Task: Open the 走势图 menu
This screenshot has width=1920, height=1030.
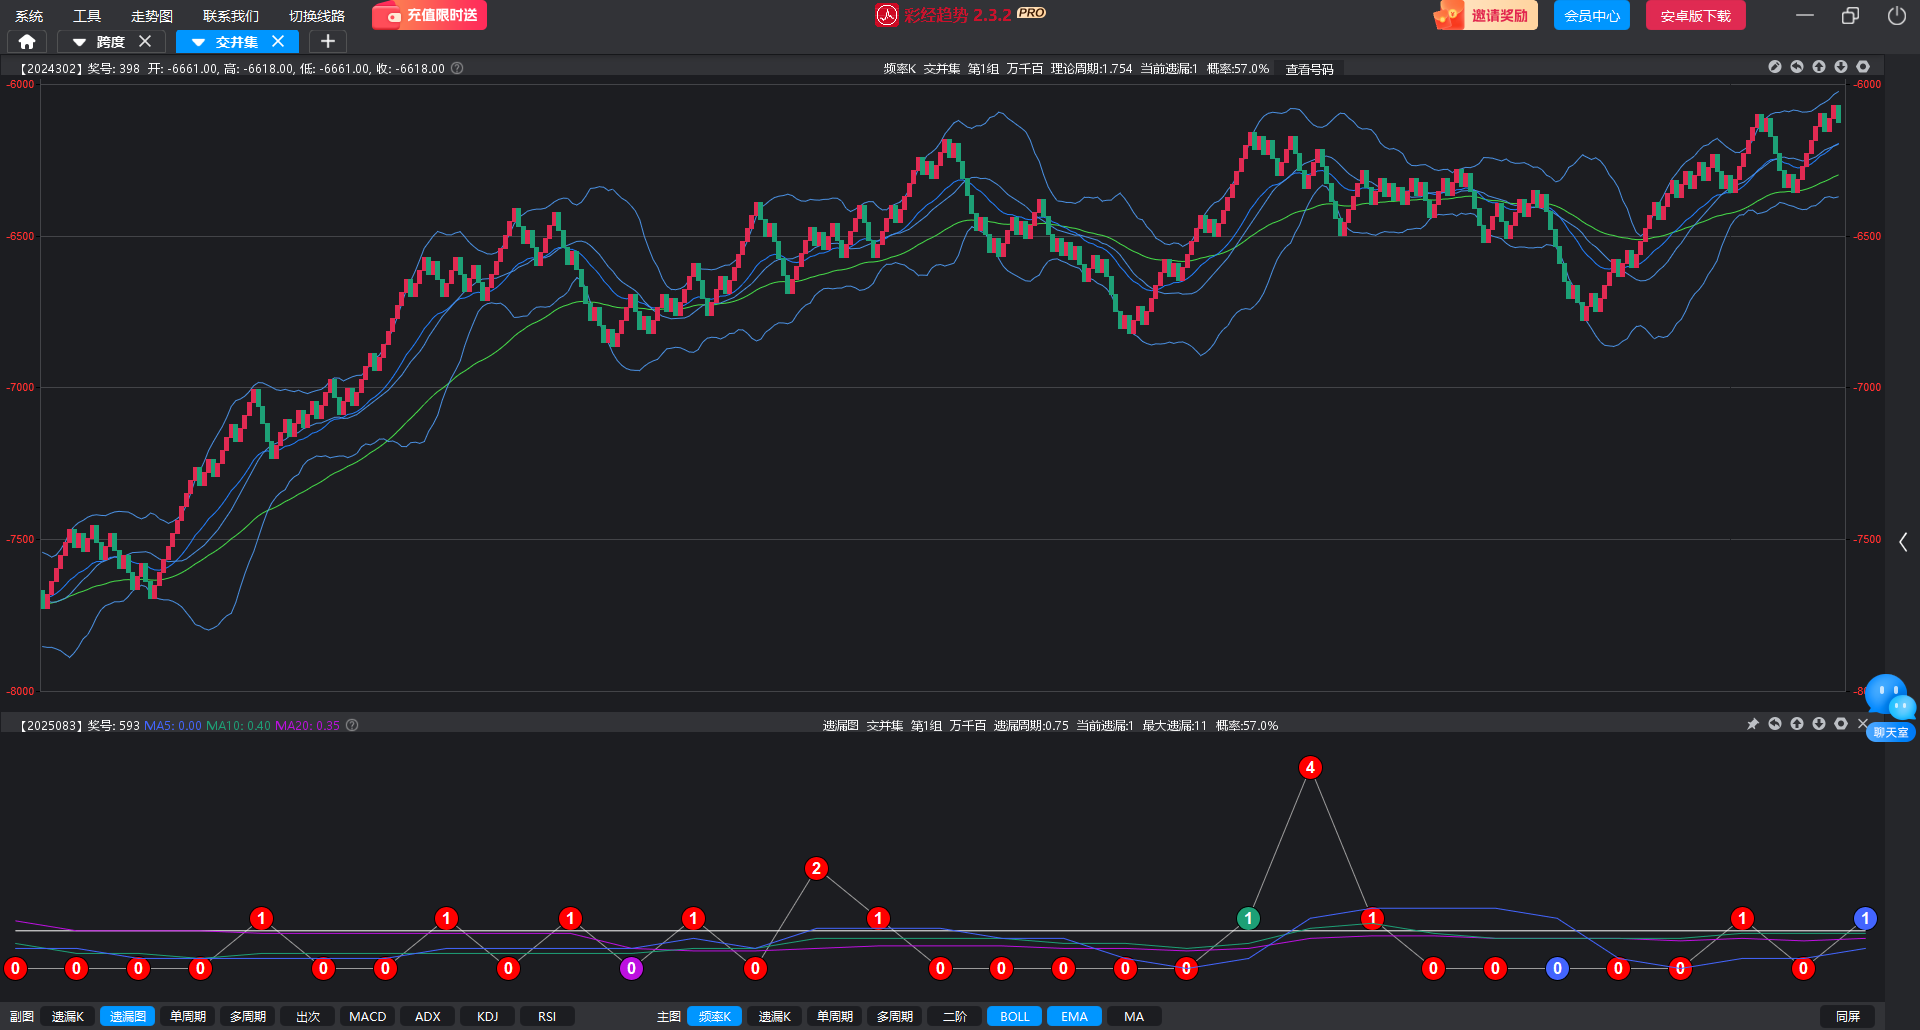Action: (x=152, y=16)
